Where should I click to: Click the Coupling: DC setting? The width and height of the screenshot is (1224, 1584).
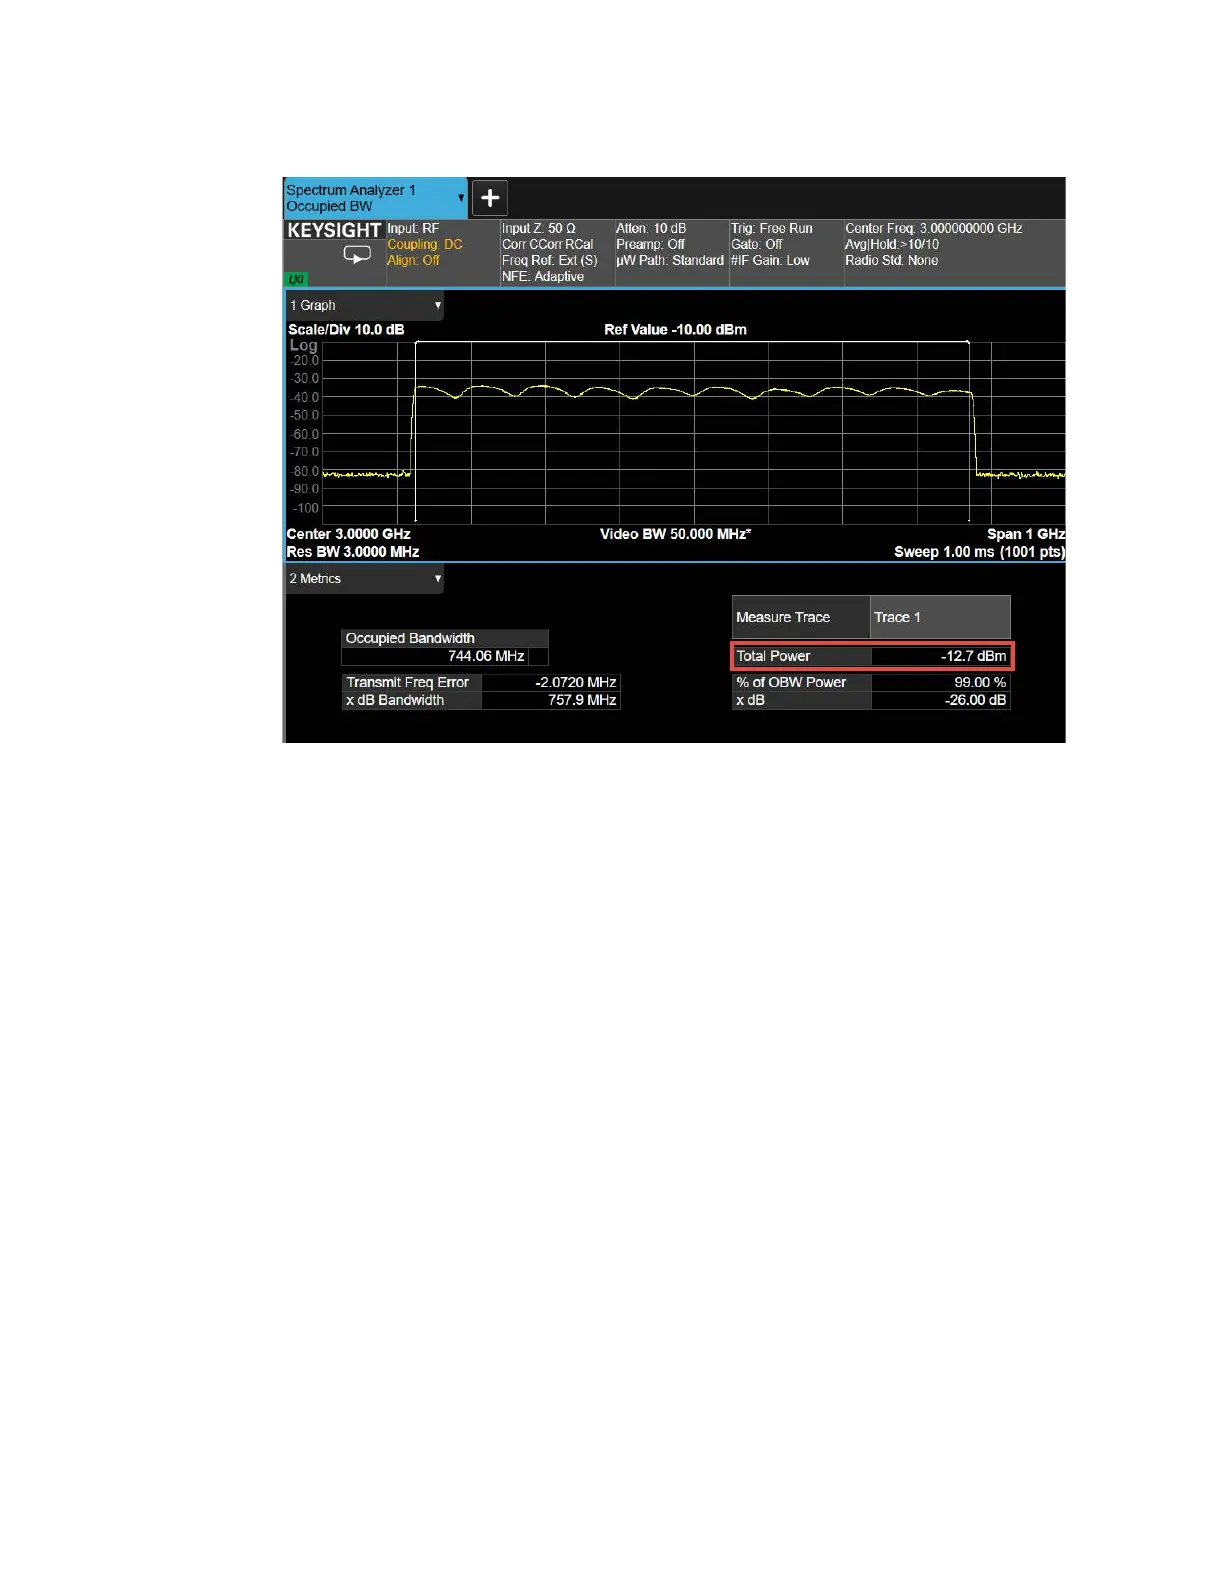[425, 244]
